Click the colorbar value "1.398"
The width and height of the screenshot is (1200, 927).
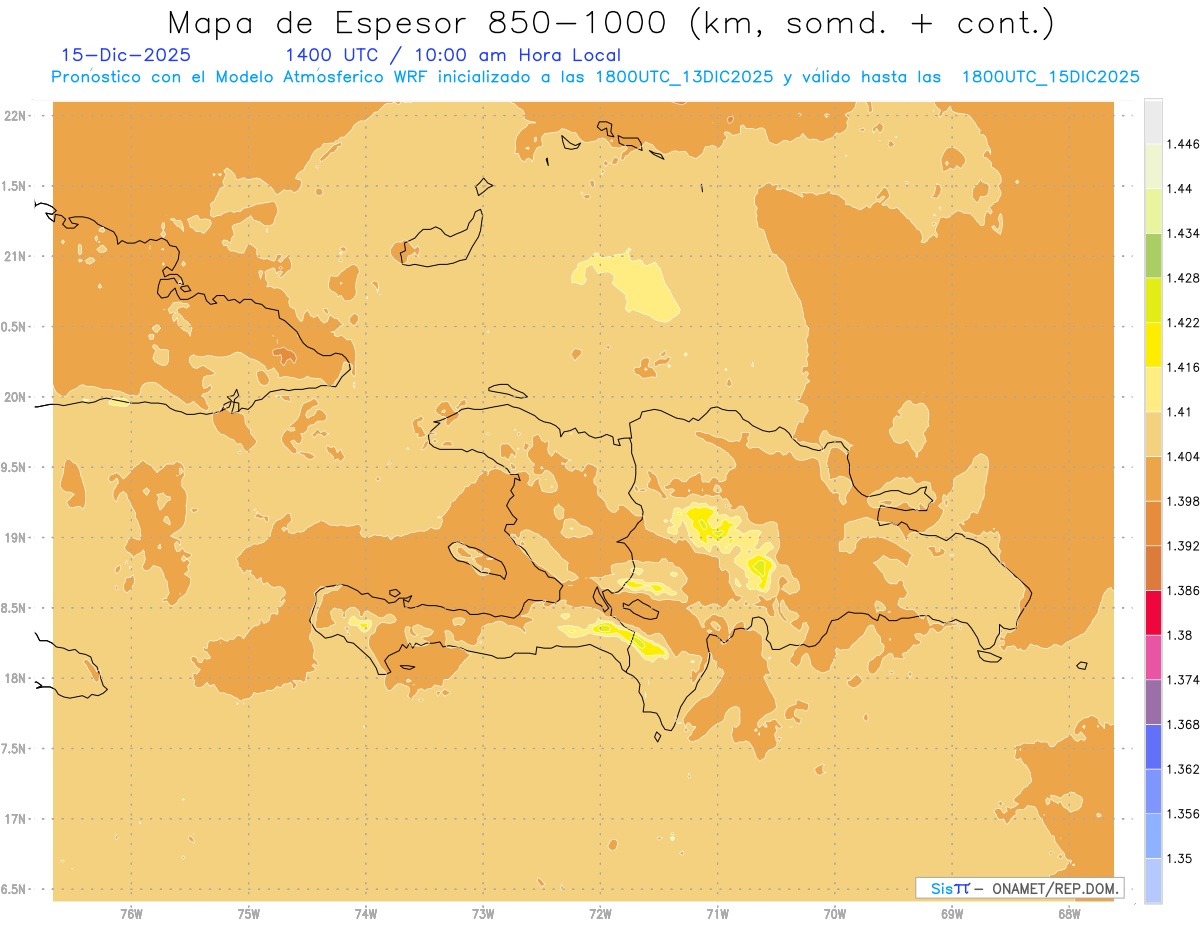[1183, 501]
